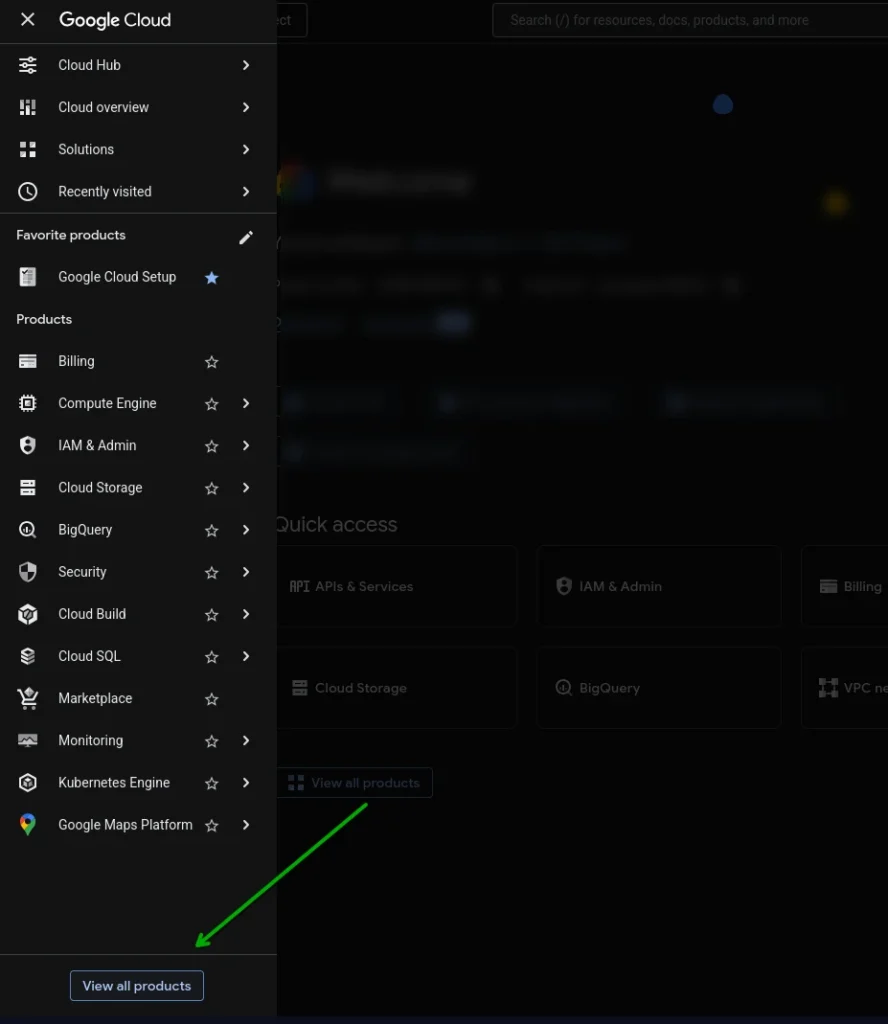Click the Cloud Build icon
Viewport: 888px width, 1024px height.
coord(28,615)
